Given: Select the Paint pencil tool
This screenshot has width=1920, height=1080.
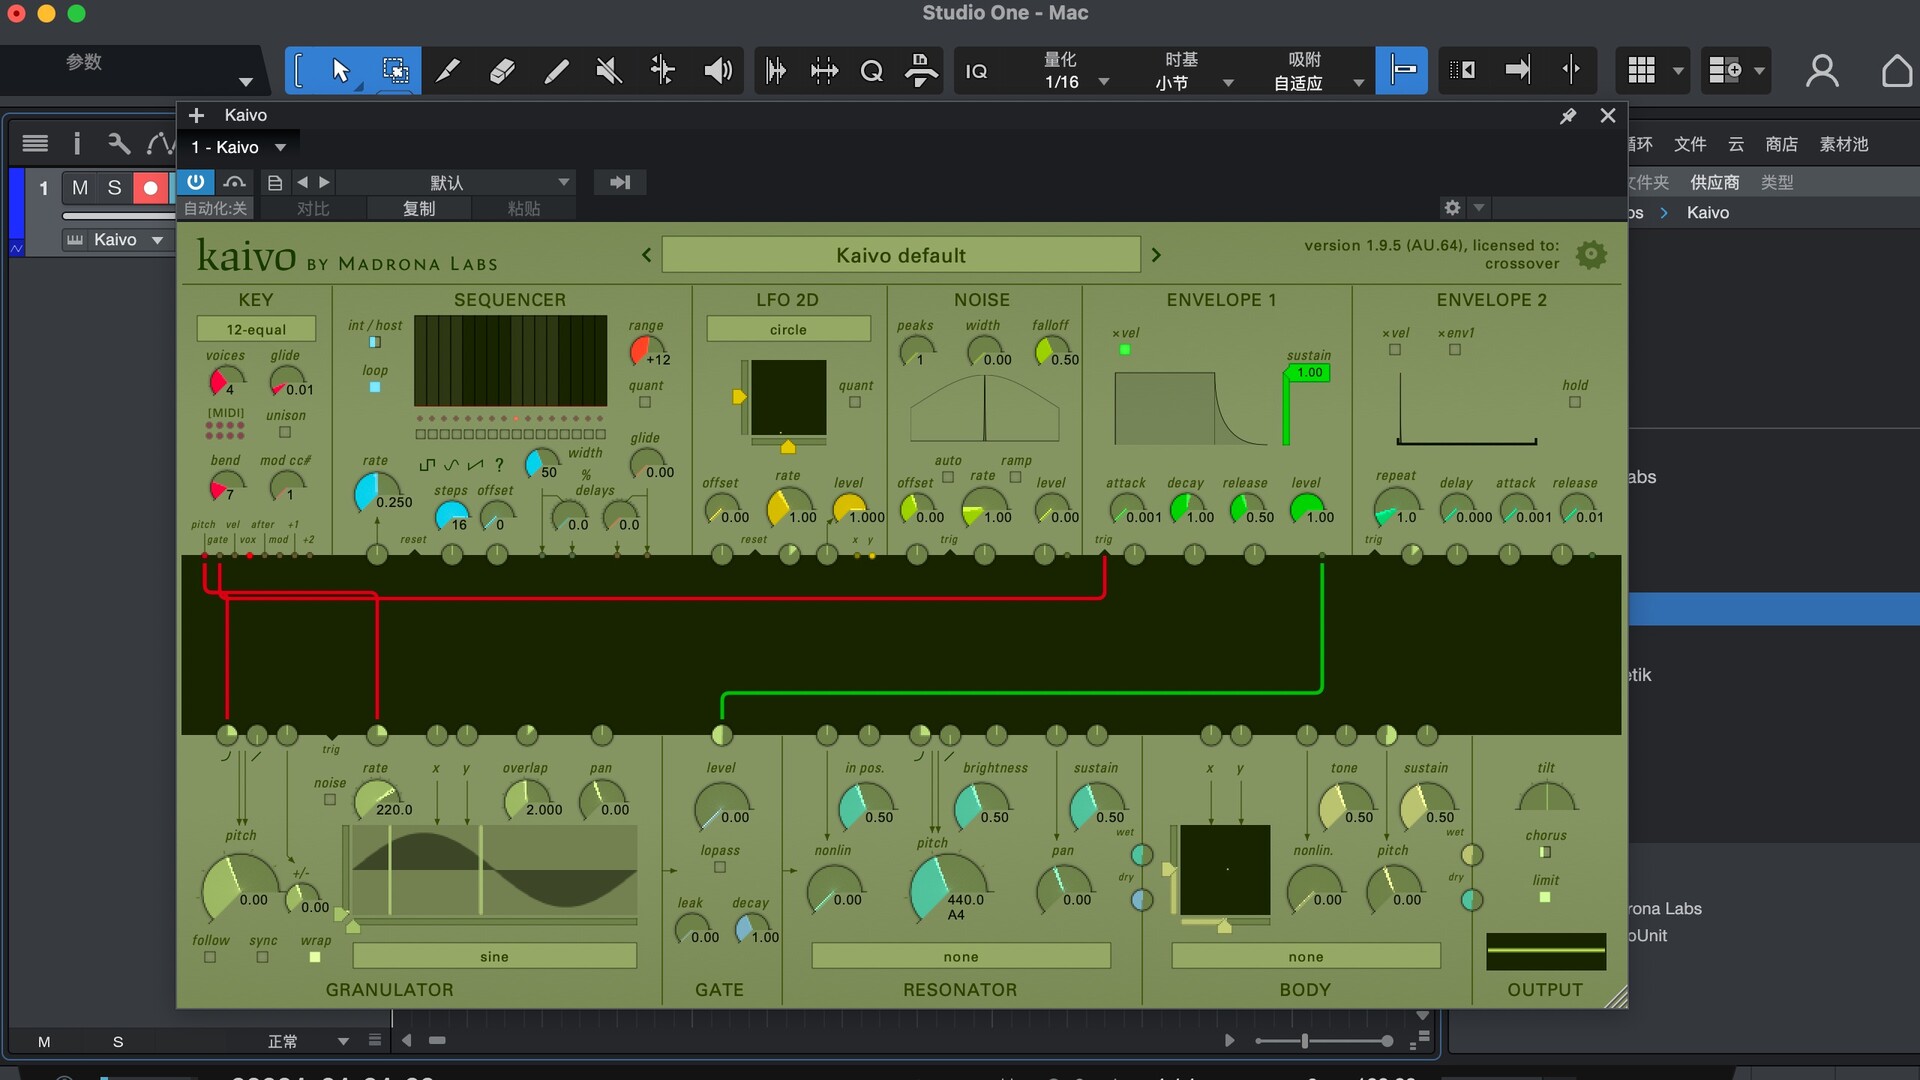Looking at the screenshot, I should pyautogui.click(x=557, y=71).
